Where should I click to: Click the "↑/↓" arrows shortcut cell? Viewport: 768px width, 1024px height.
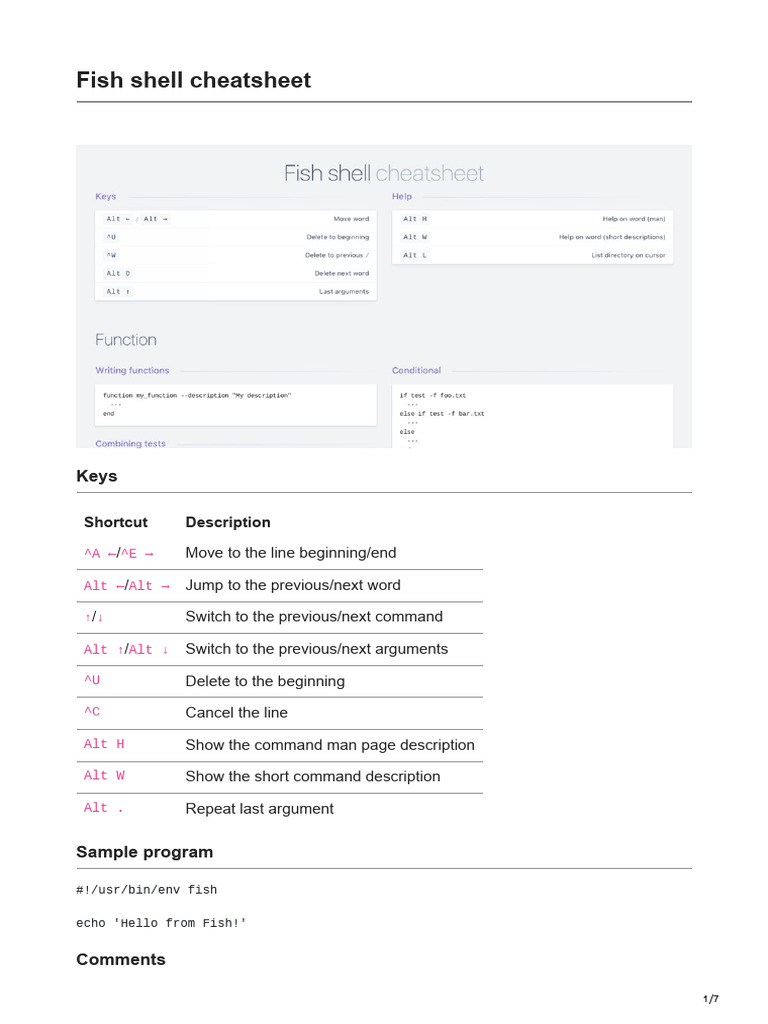click(96, 617)
